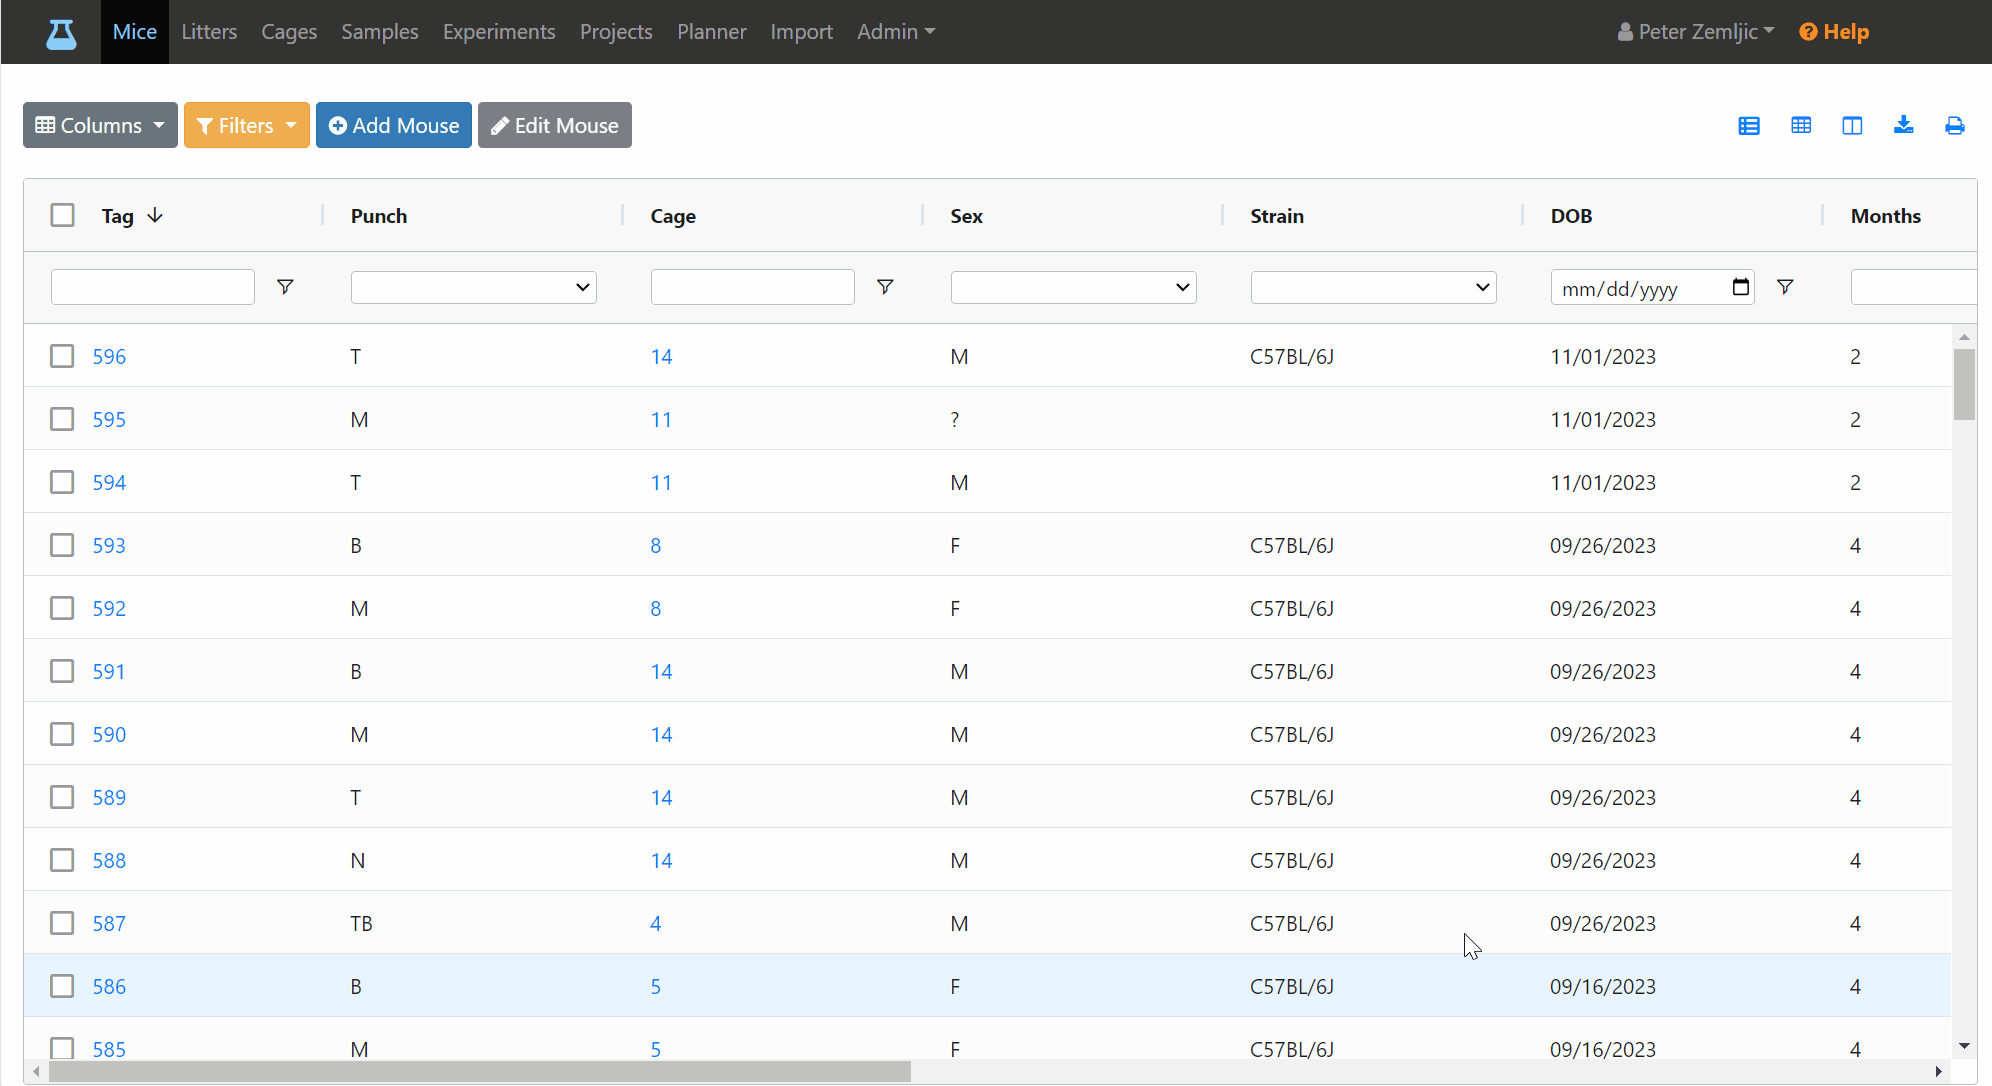Click the vertical scrollbar thumb

tap(1964, 384)
